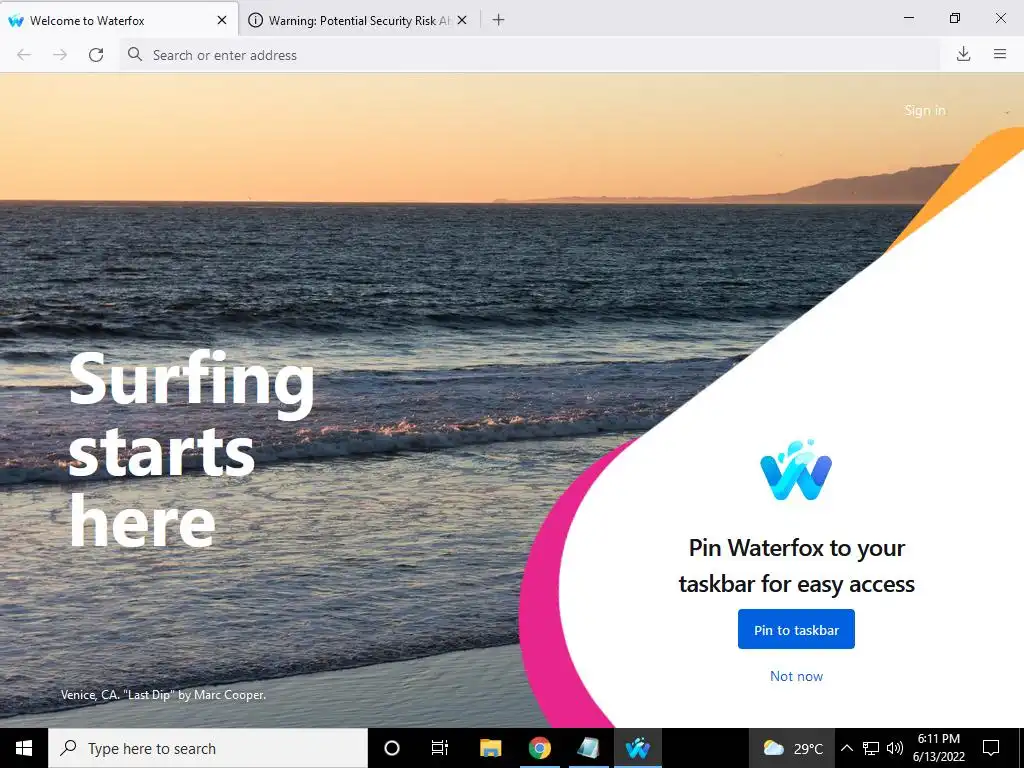The width and height of the screenshot is (1024, 768).
Task: Click the Pin Waterfox to your taskbar heading
Action: [x=796, y=566]
